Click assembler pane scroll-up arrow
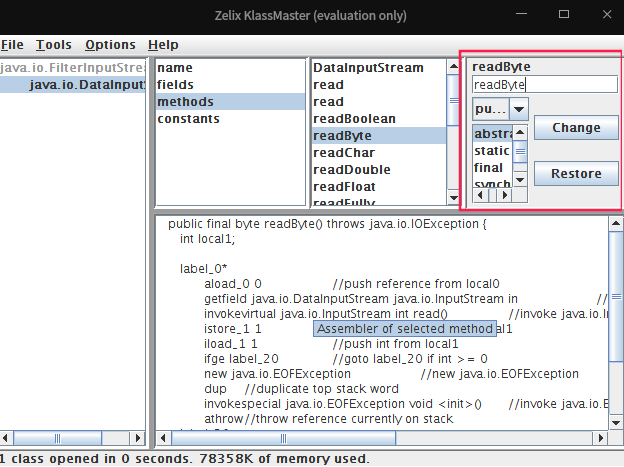Viewport: 624px width, 467px height. (x=616, y=224)
